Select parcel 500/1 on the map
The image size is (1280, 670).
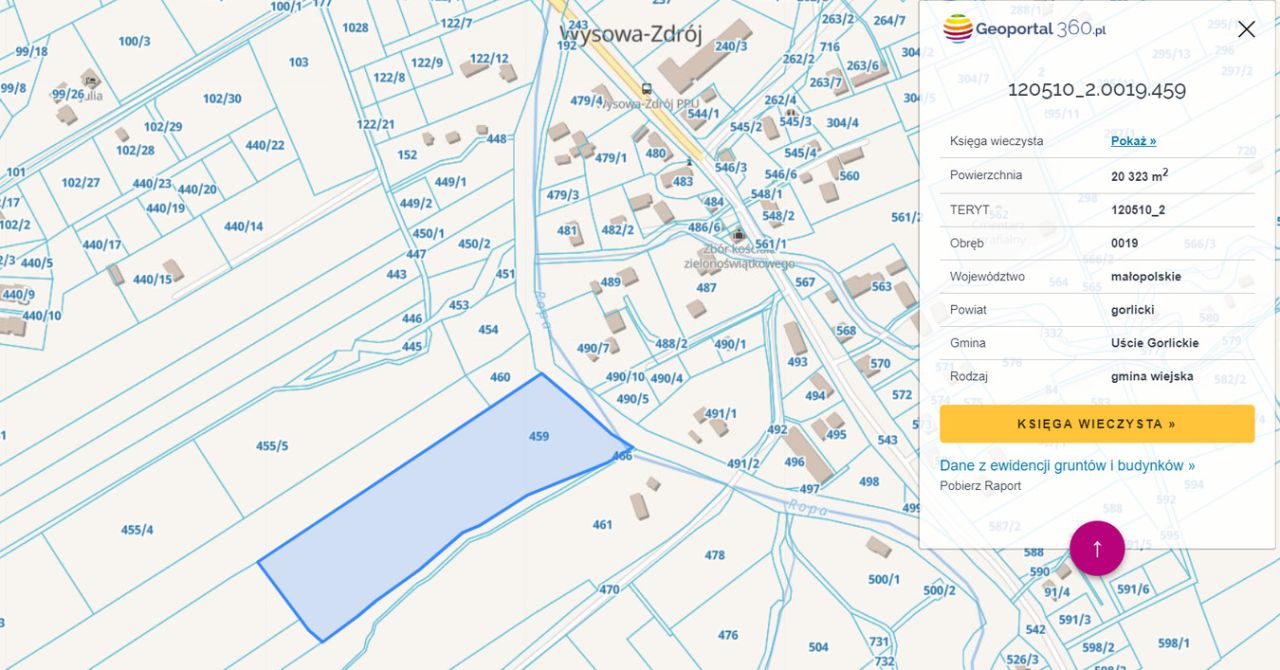[884, 579]
